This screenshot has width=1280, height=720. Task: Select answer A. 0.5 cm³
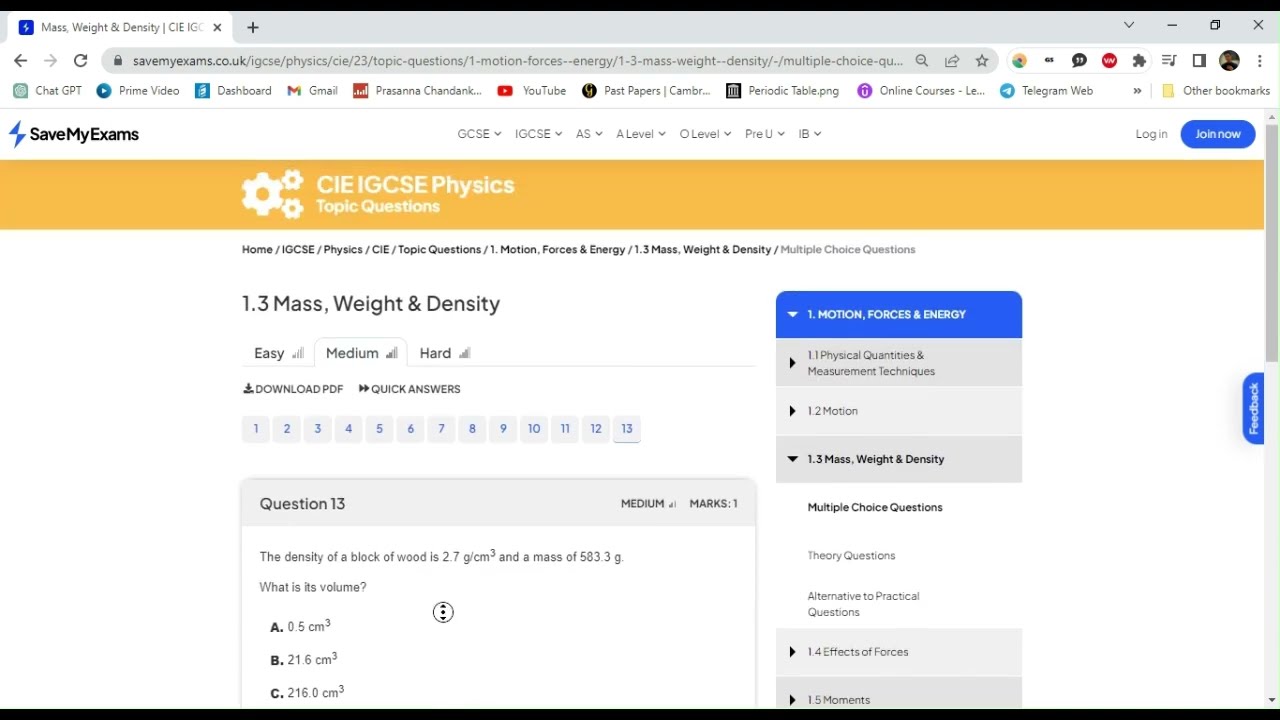pos(300,626)
